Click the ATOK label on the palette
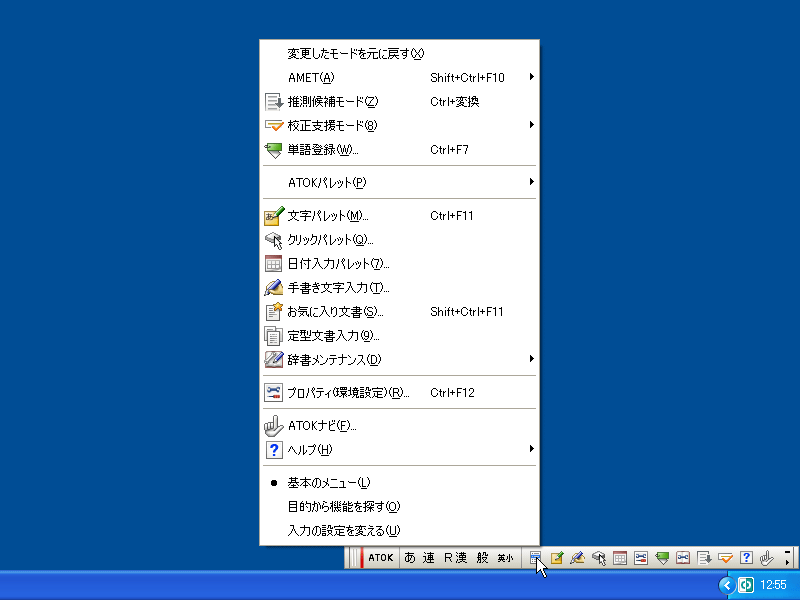This screenshot has width=800, height=600. point(381,558)
